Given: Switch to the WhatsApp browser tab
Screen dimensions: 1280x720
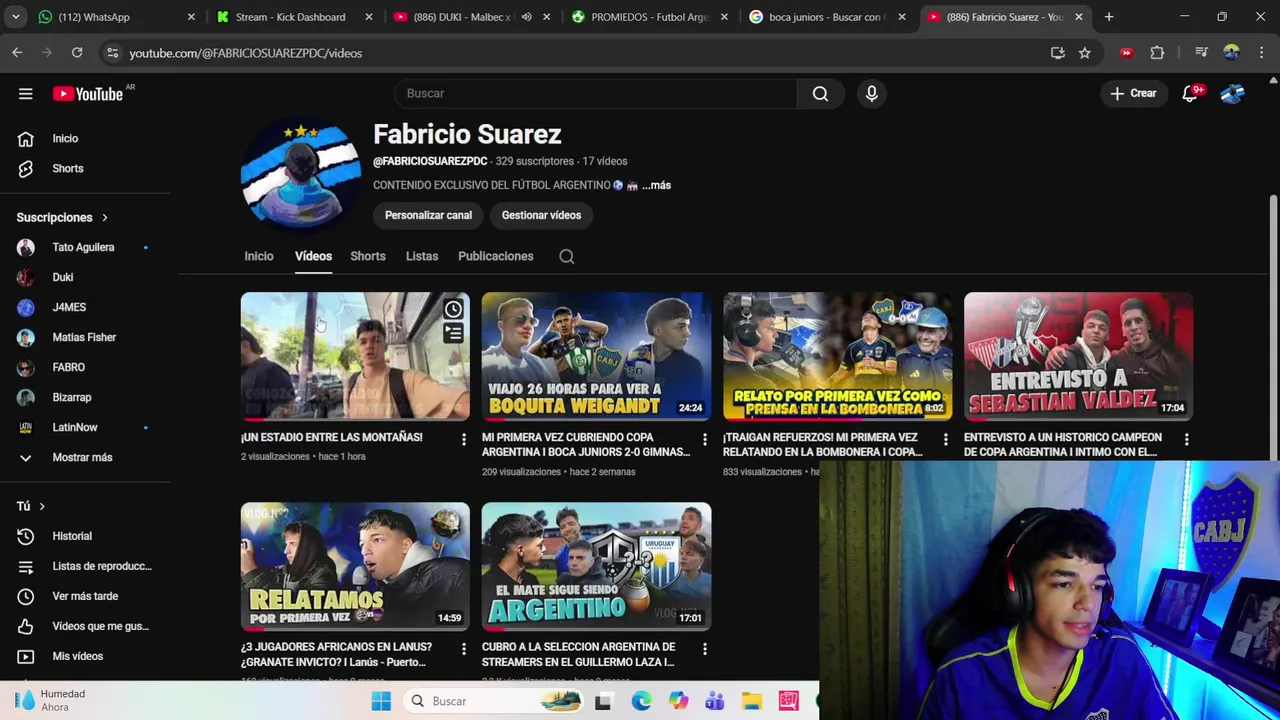Looking at the screenshot, I should pos(115,17).
